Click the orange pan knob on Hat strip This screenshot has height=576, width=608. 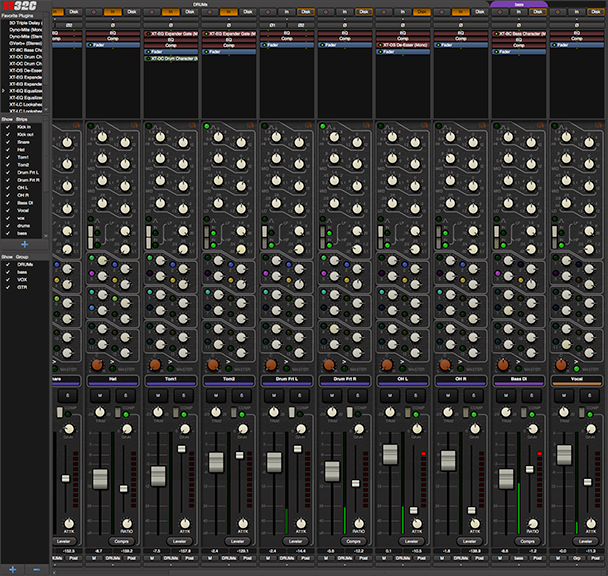point(97,365)
